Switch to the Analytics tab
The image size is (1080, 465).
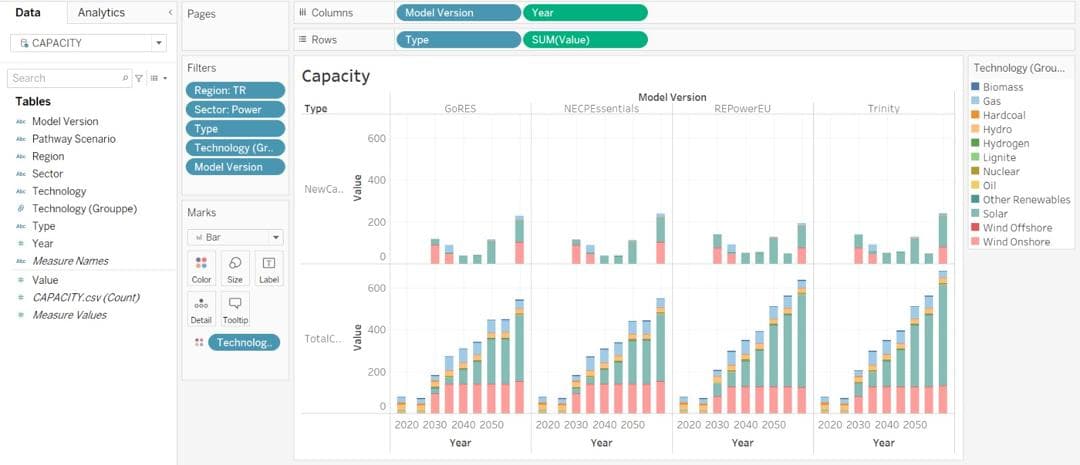(x=101, y=12)
